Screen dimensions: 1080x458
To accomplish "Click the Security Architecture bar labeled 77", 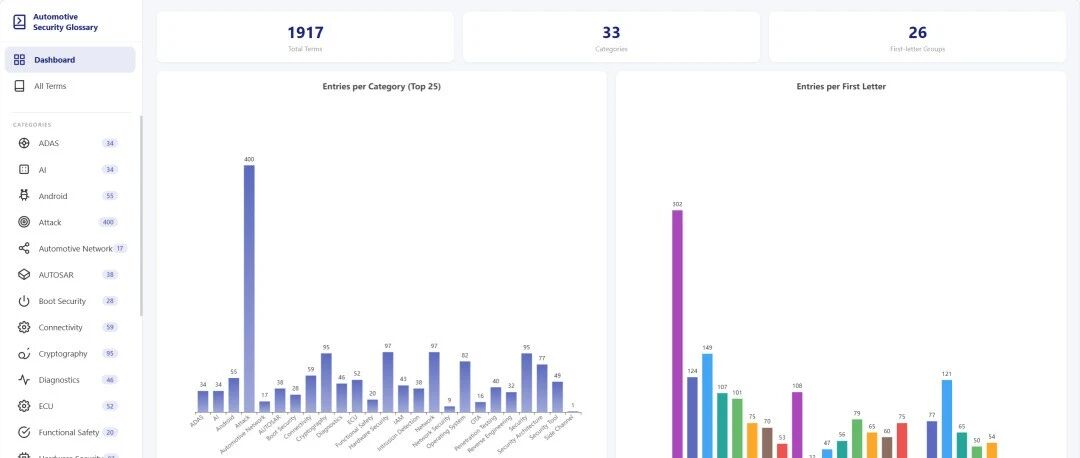I will click(542, 388).
